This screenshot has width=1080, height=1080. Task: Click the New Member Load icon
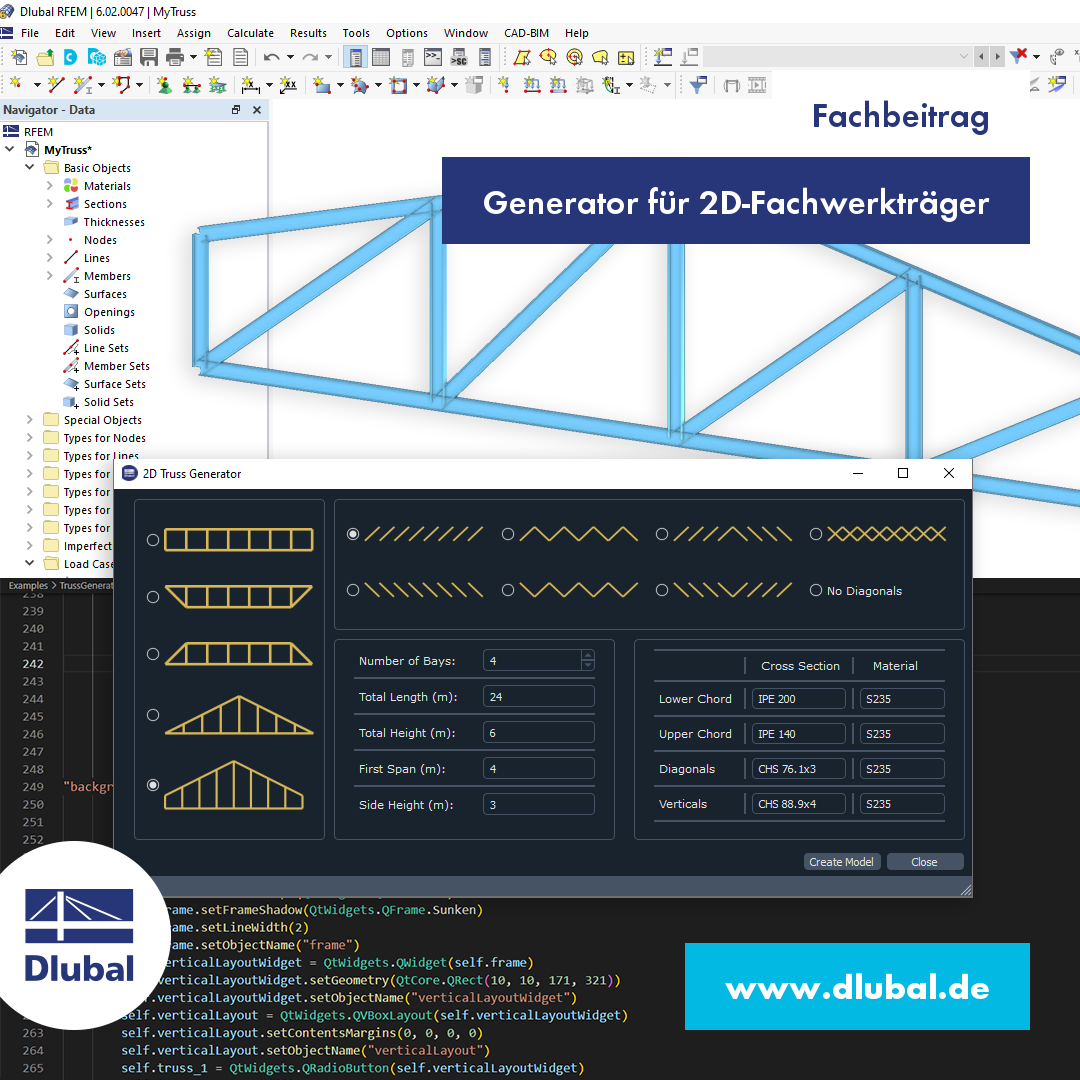point(532,85)
